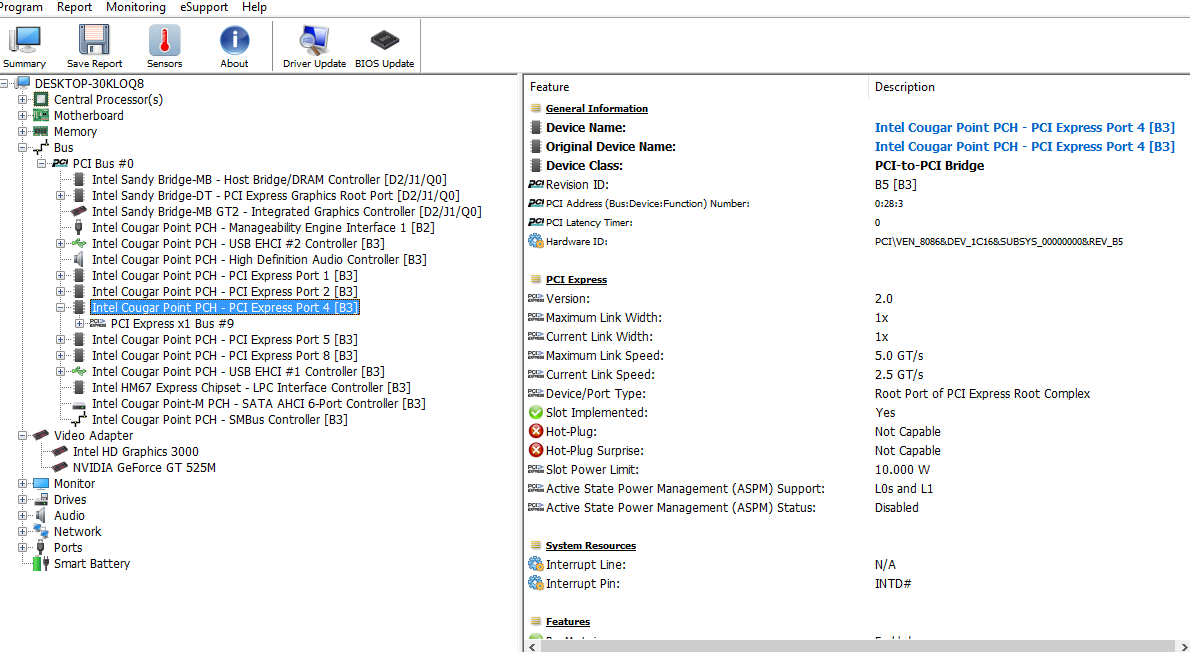Screen dimensions: 1190x652
Task: Click the About info icon
Action: (235, 39)
